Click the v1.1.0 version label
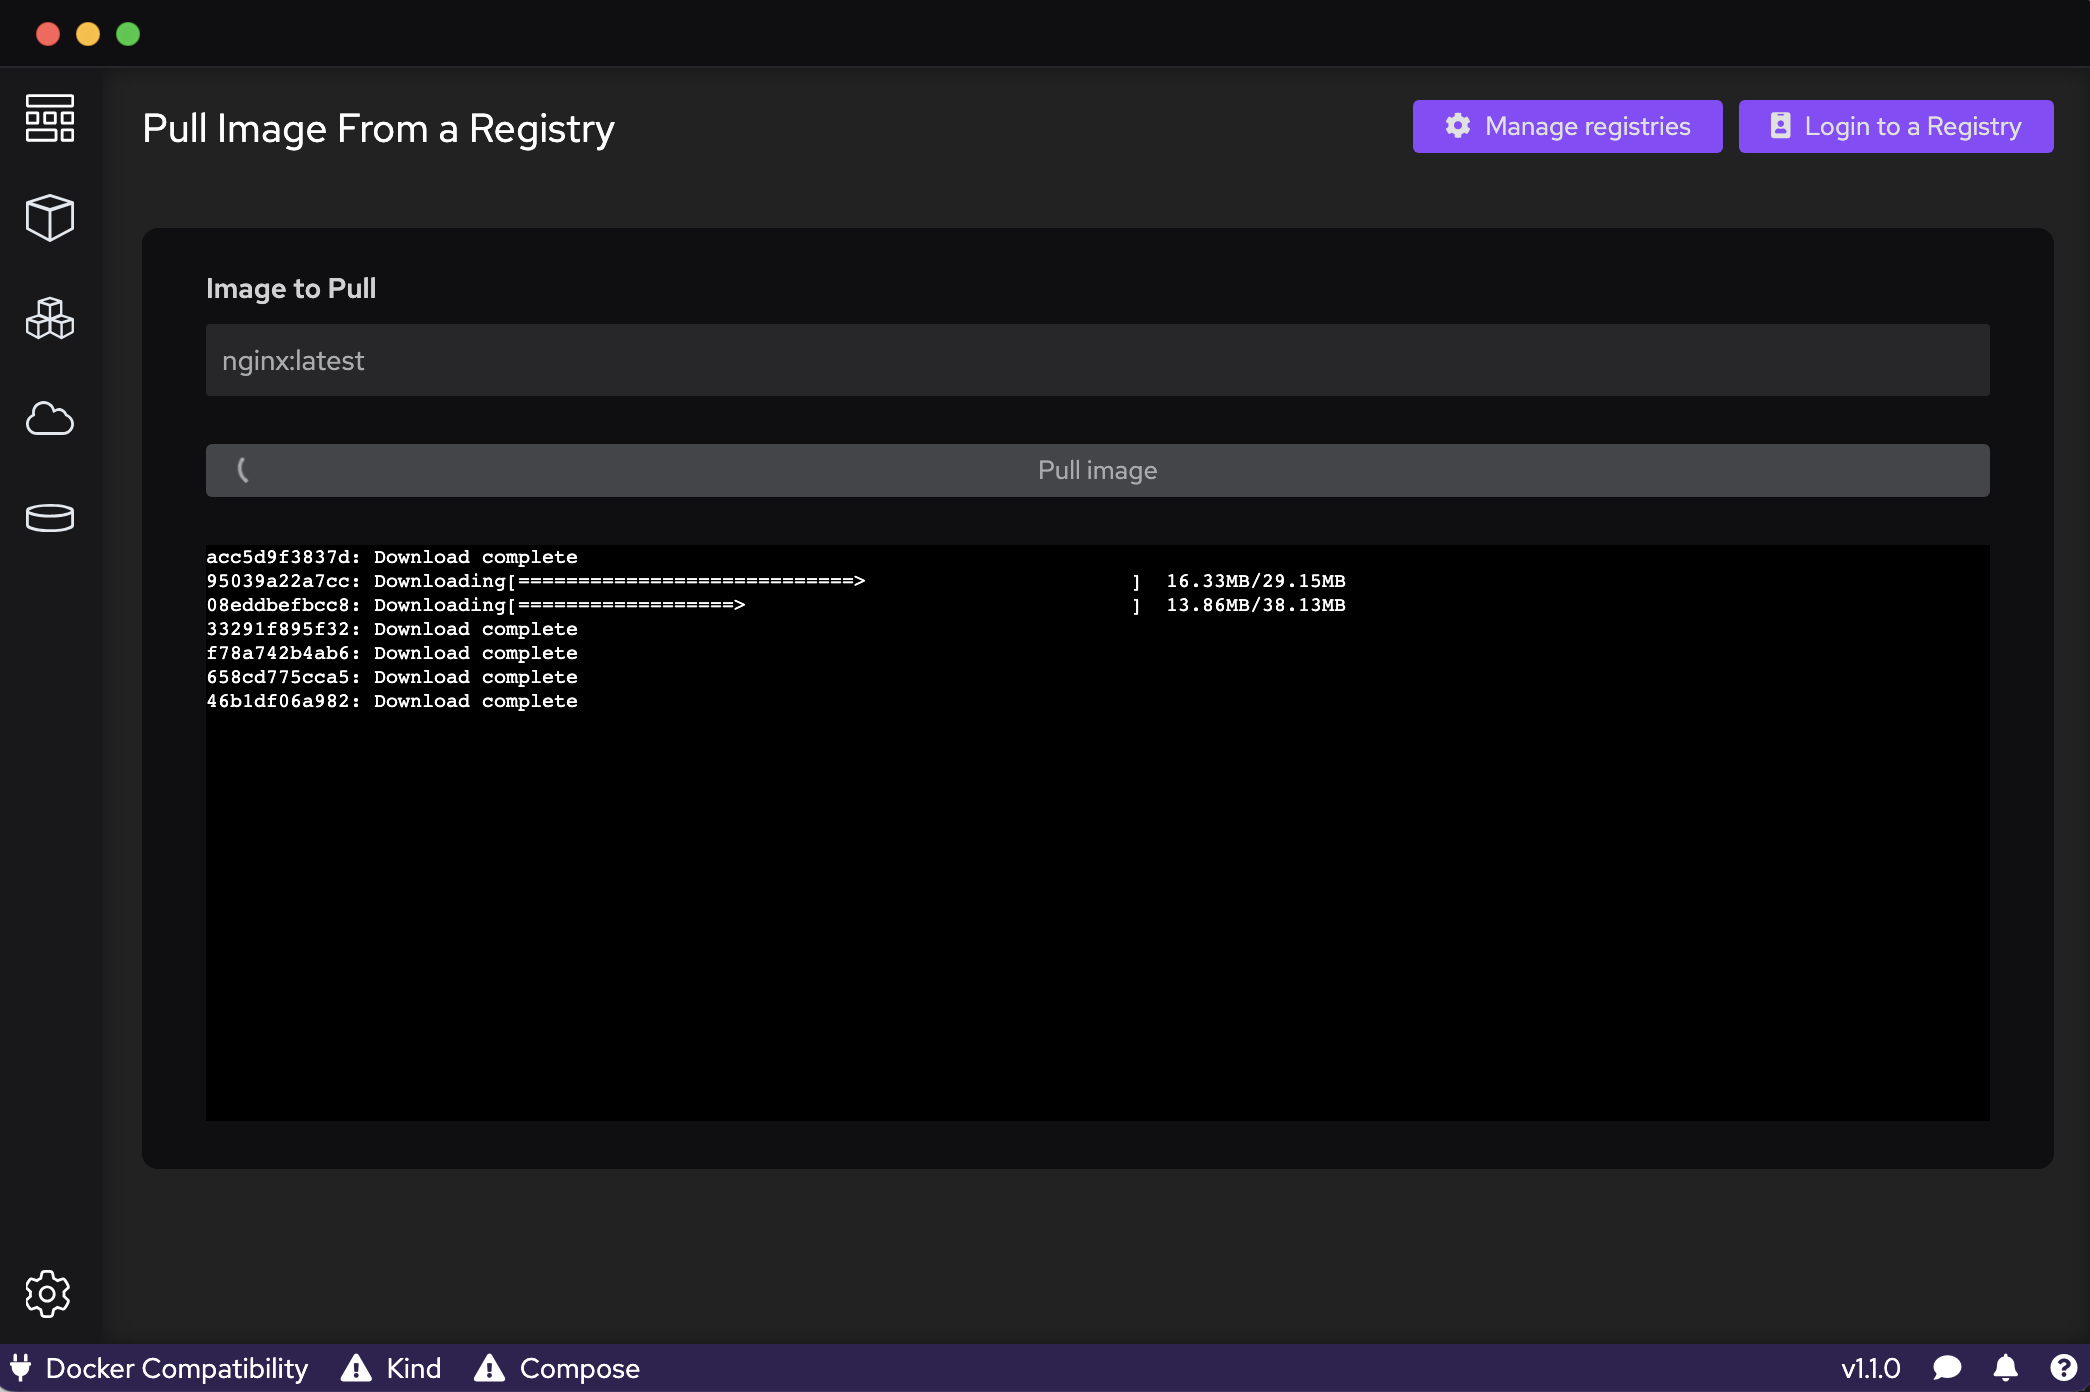Screen dimensions: 2090x1392 [x=1872, y=1368]
